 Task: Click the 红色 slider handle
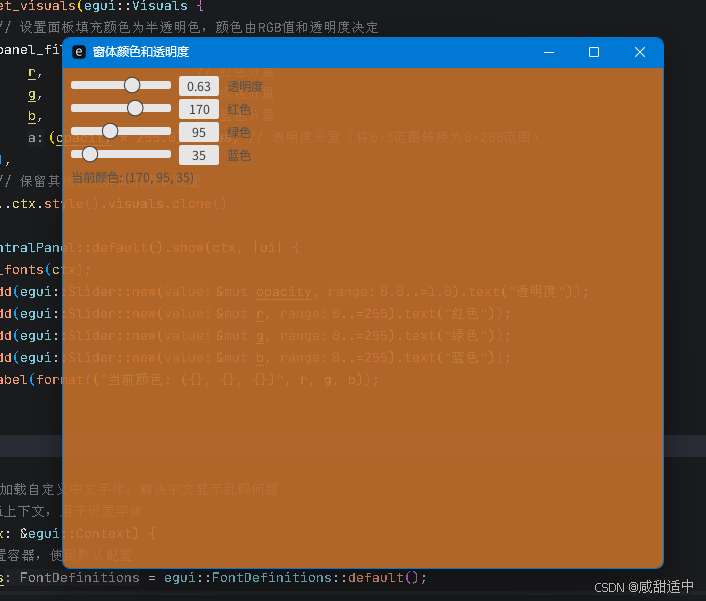[135, 108]
